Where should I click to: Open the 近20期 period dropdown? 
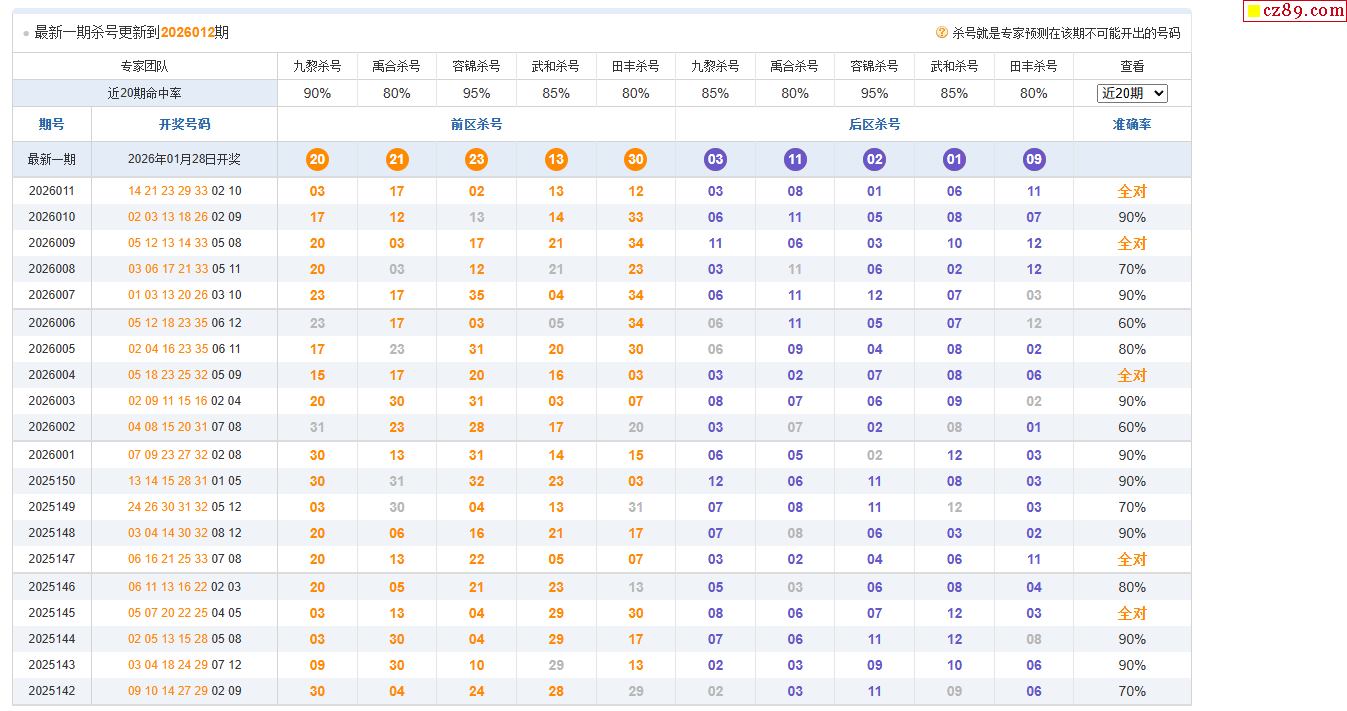pos(1132,93)
